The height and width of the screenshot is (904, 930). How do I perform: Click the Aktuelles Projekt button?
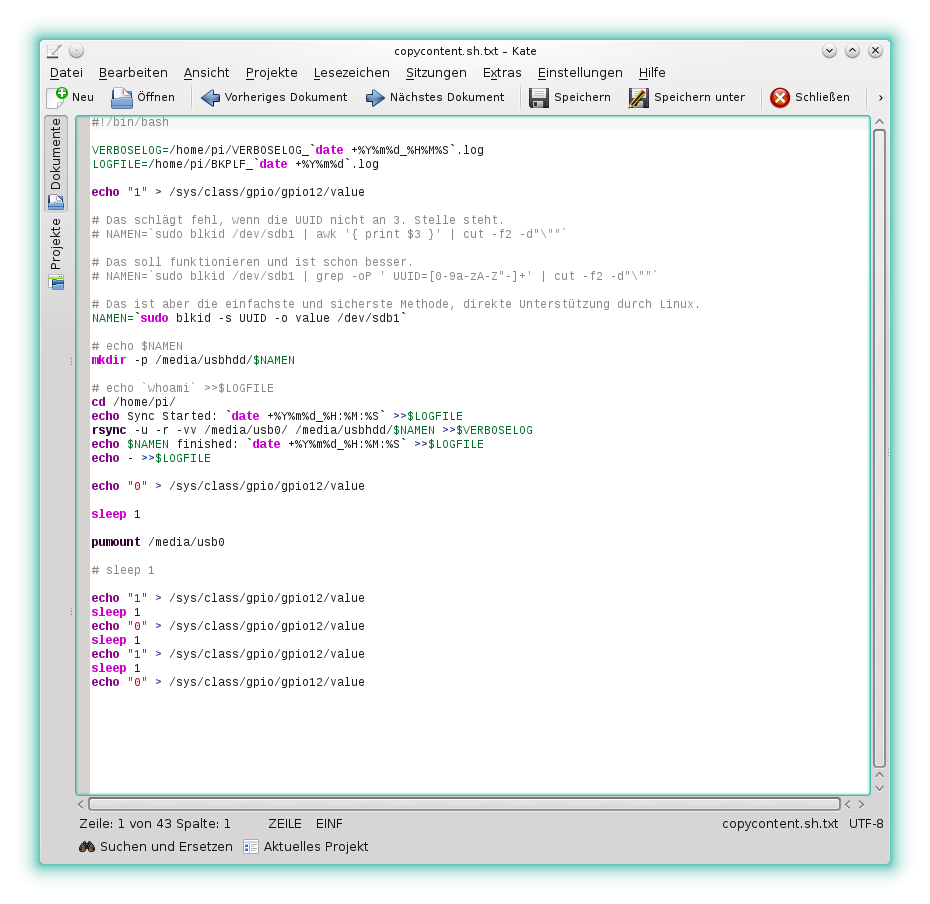[306, 846]
